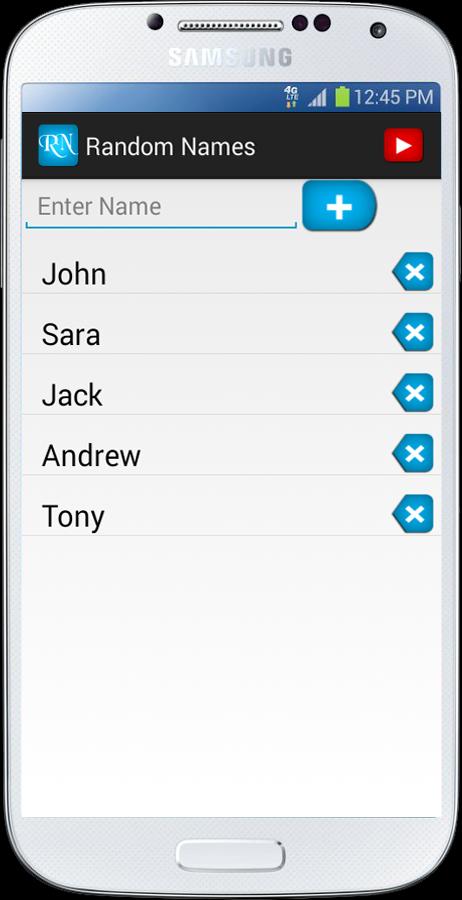Click the RN app logo icon

(58, 145)
